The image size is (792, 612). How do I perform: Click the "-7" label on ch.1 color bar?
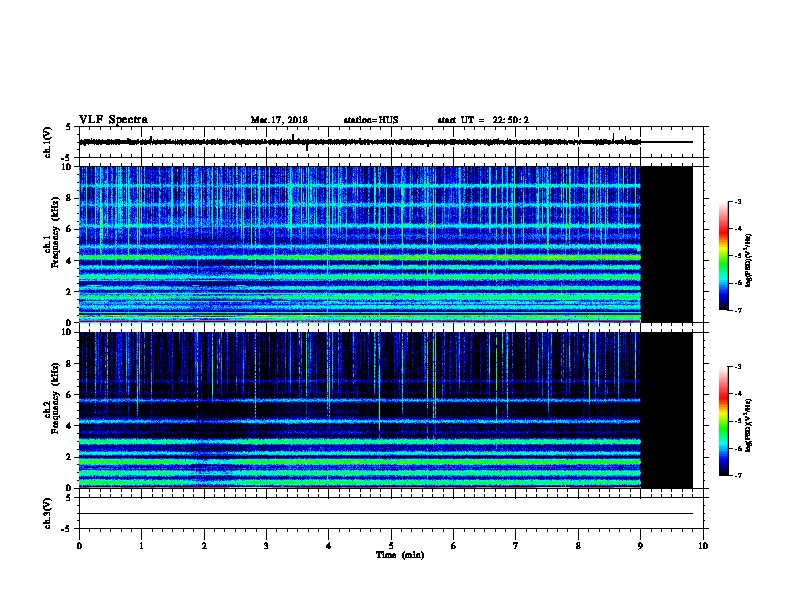[x=737, y=310]
